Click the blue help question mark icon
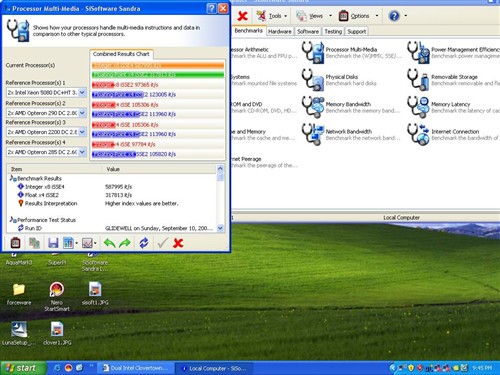The image size is (500, 375). tap(394, 16)
